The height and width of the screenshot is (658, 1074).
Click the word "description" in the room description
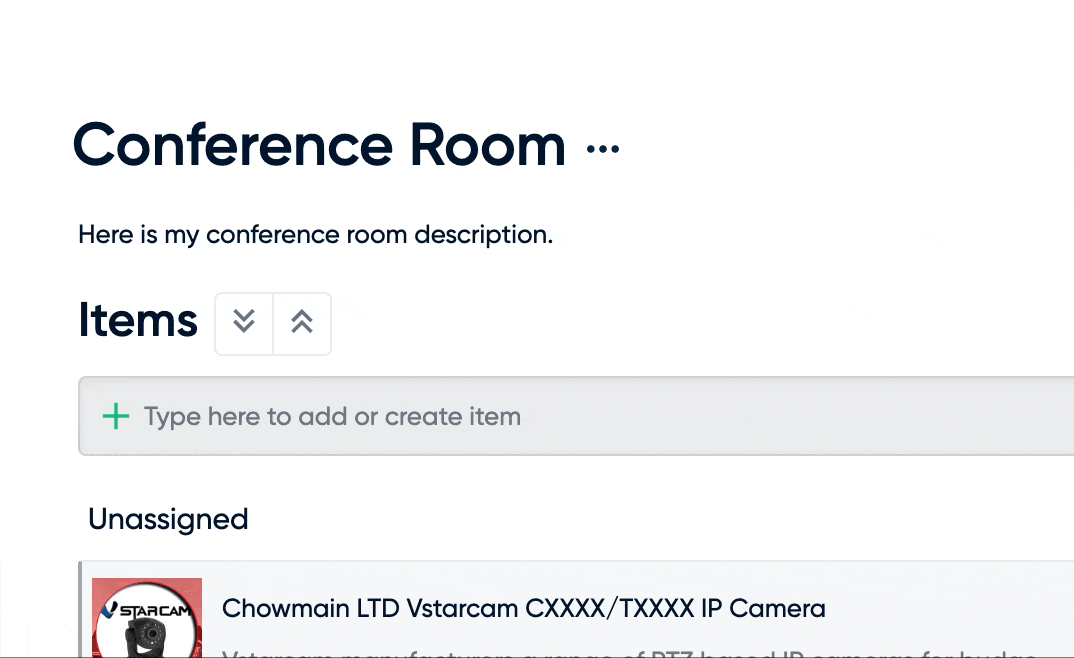pyautogui.click(x=484, y=235)
